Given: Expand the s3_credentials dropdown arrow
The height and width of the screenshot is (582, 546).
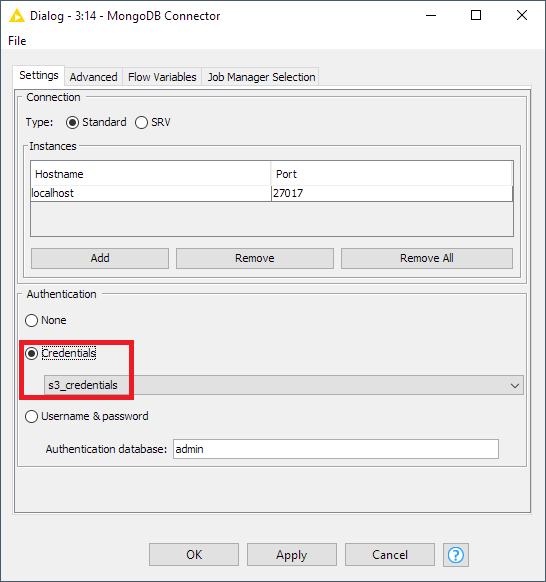Looking at the screenshot, I should (514, 385).
